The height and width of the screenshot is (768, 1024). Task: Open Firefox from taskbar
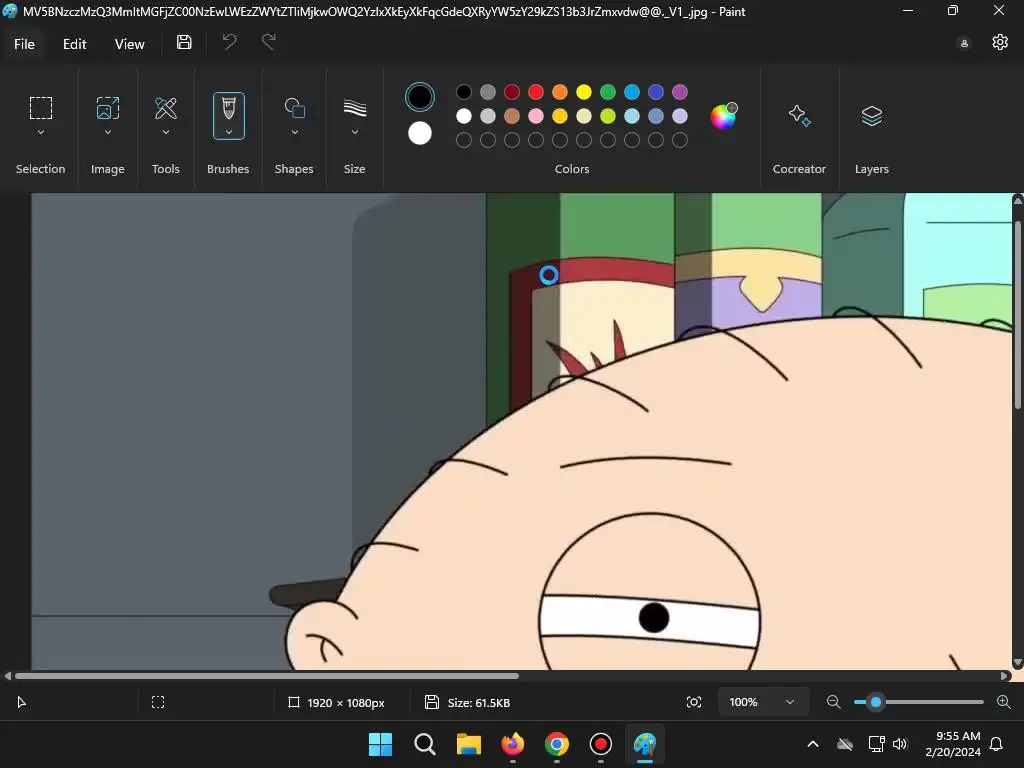pyautogui.click(x=513, y=744)
